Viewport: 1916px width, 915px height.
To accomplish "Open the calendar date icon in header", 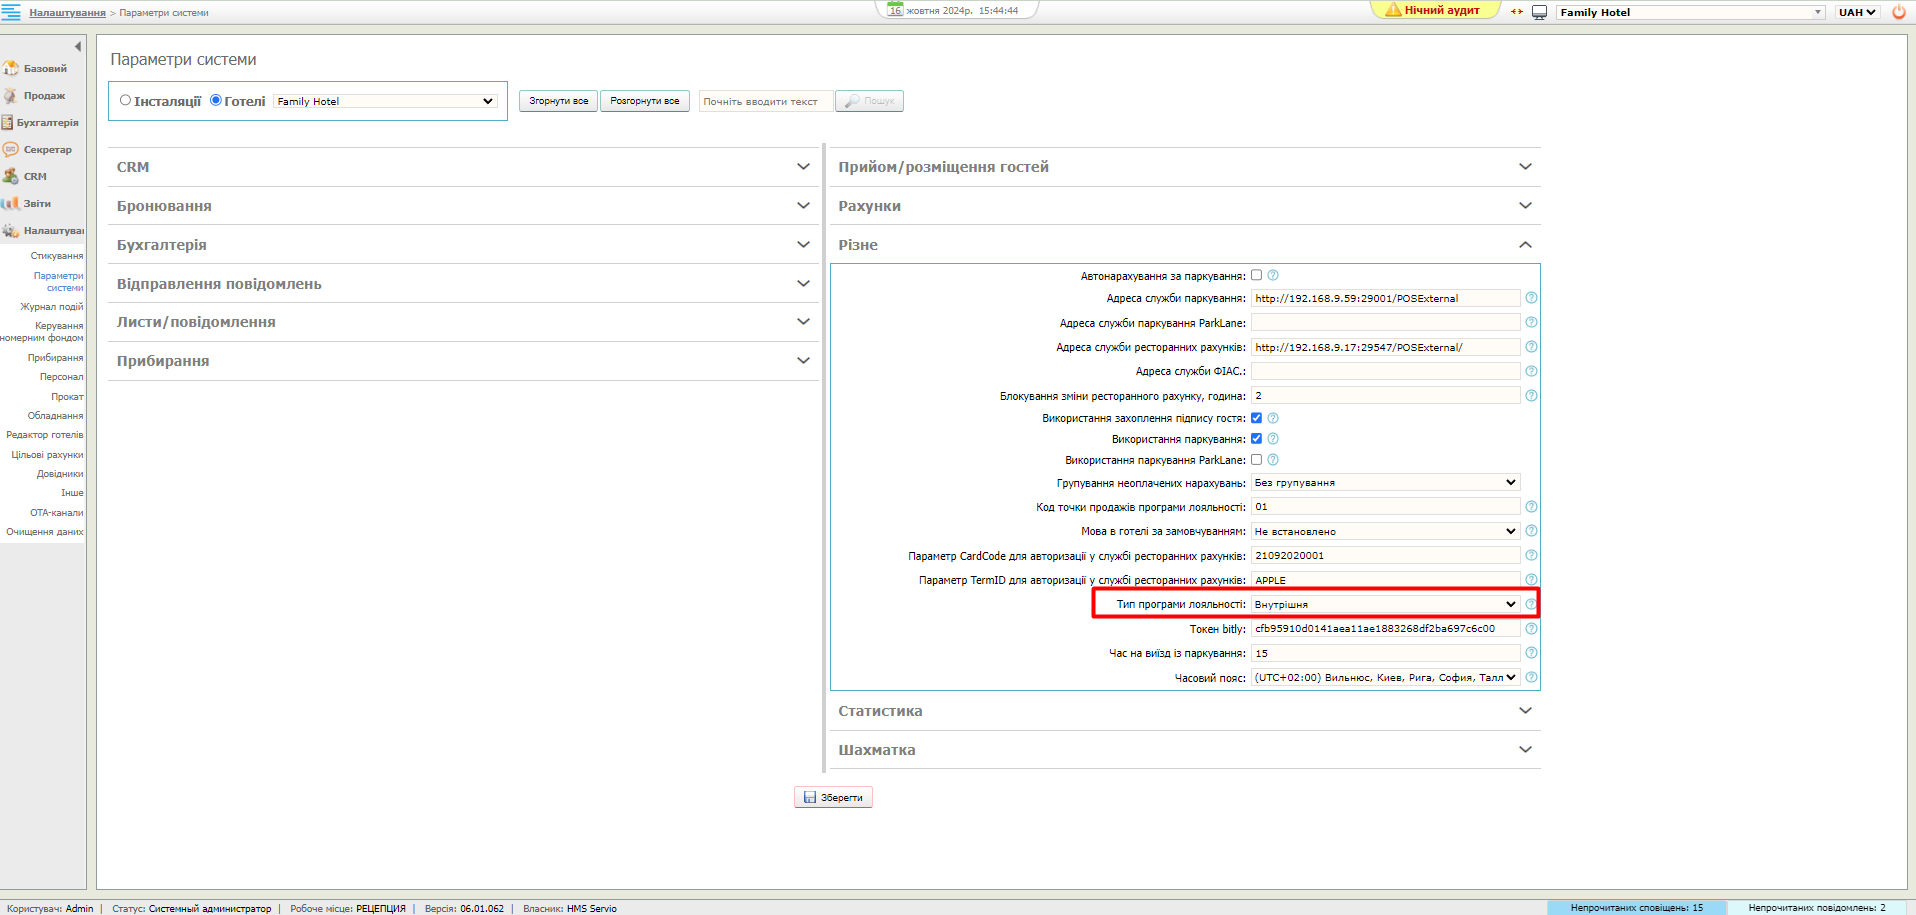I will point(895,10).
